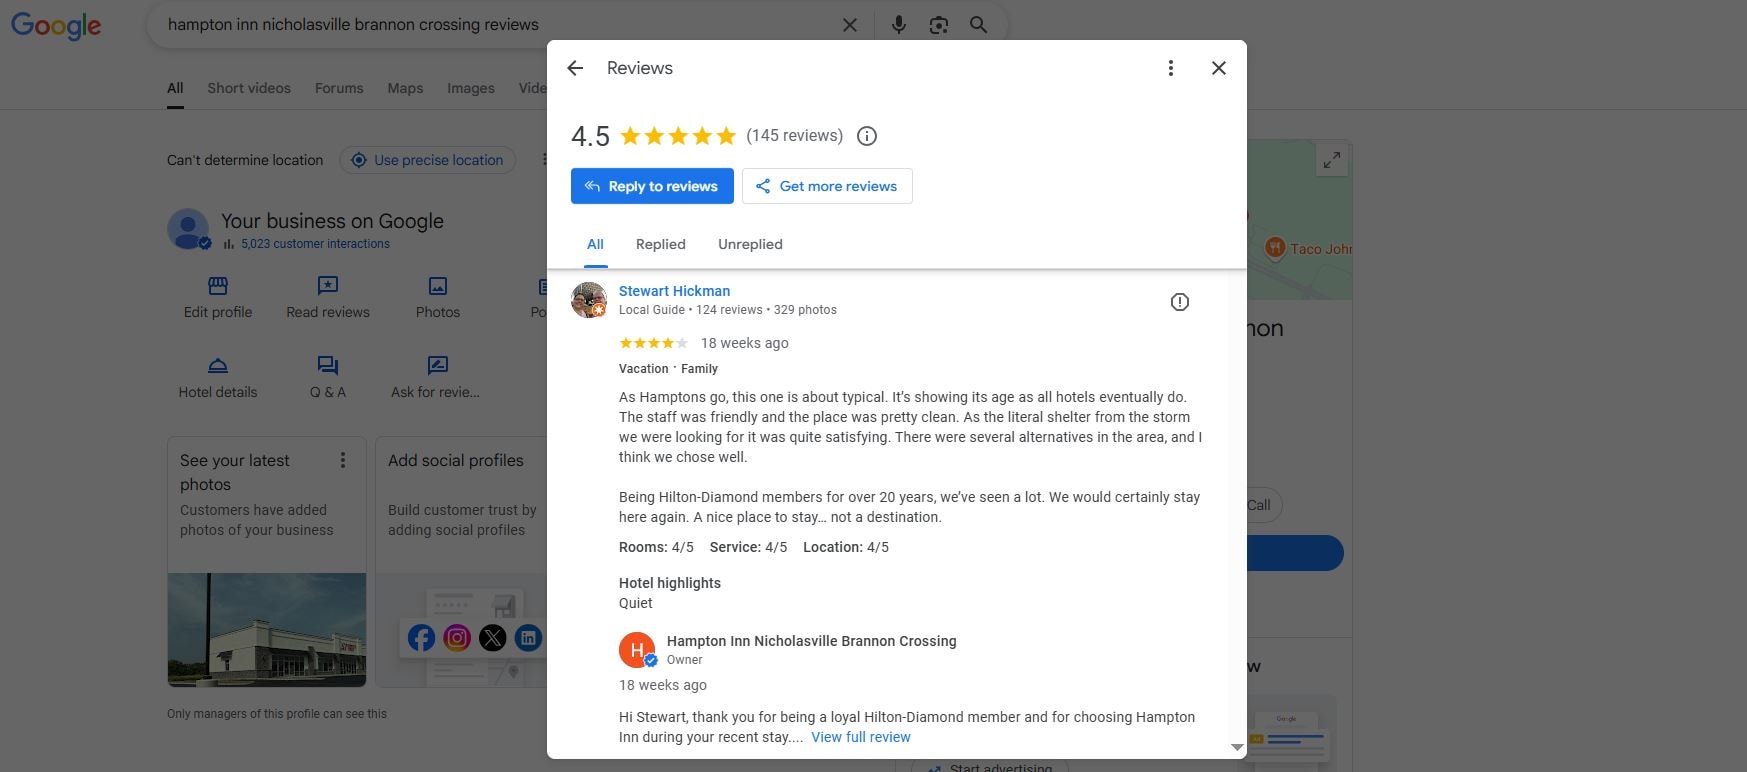
Task: Click See your latest photos card title
Action: tap(235, 472)
